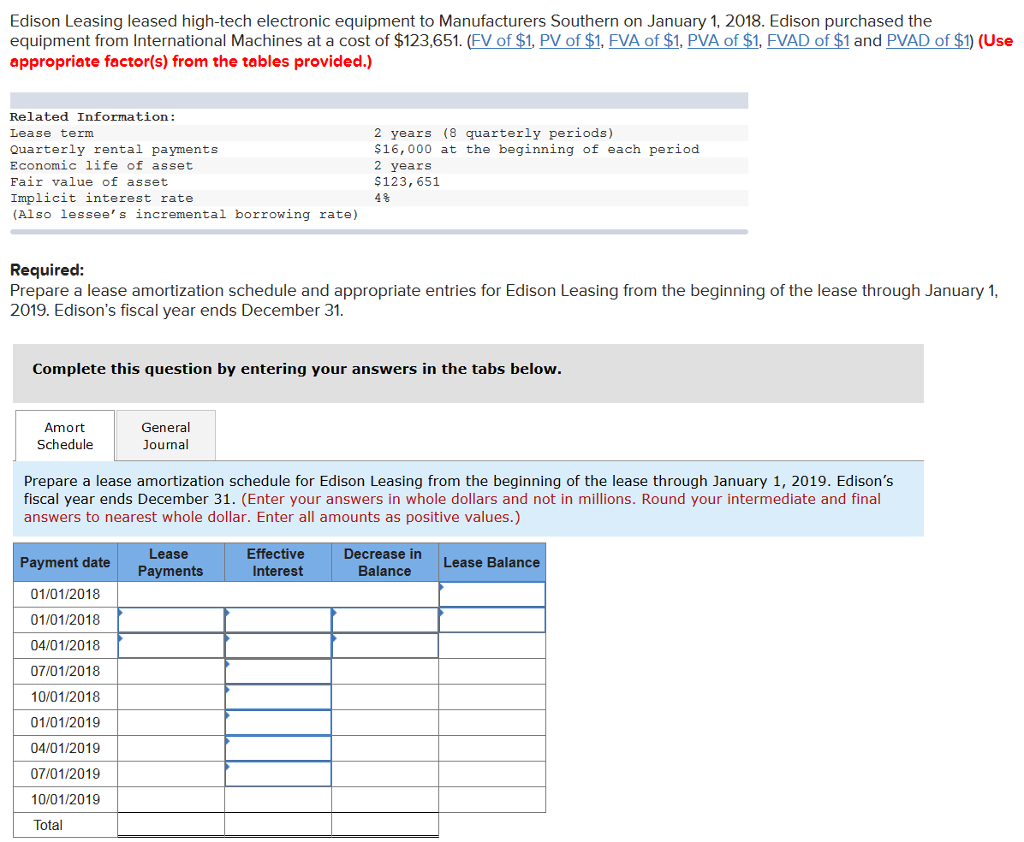Click Lease Balance cell for first 01/01/2018 row
The width and height of the screenshot is (1024, 842).
point(492,594)
